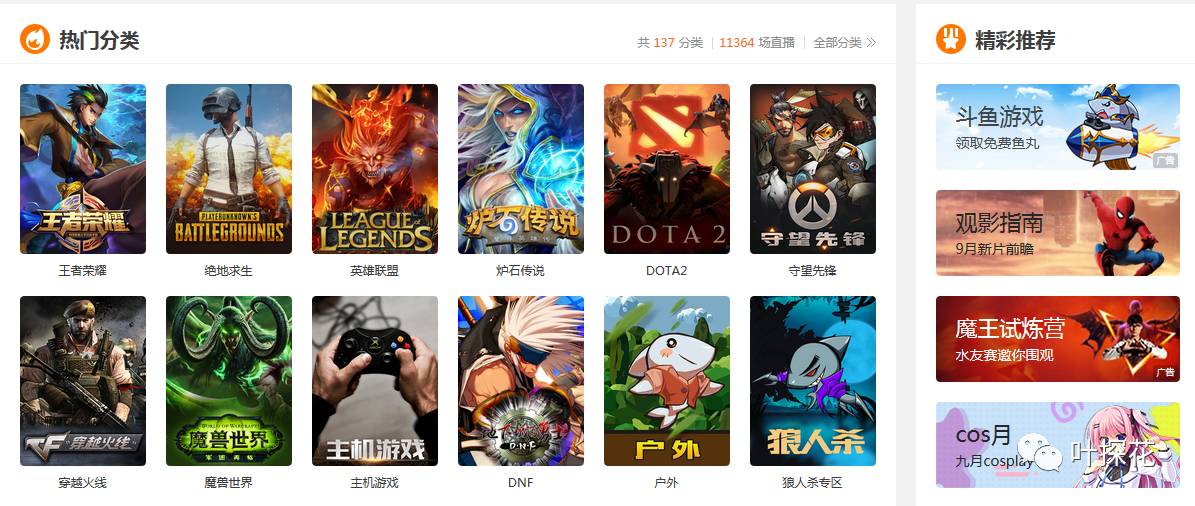Open the 户外 shark cover image

tap(667, 381)
